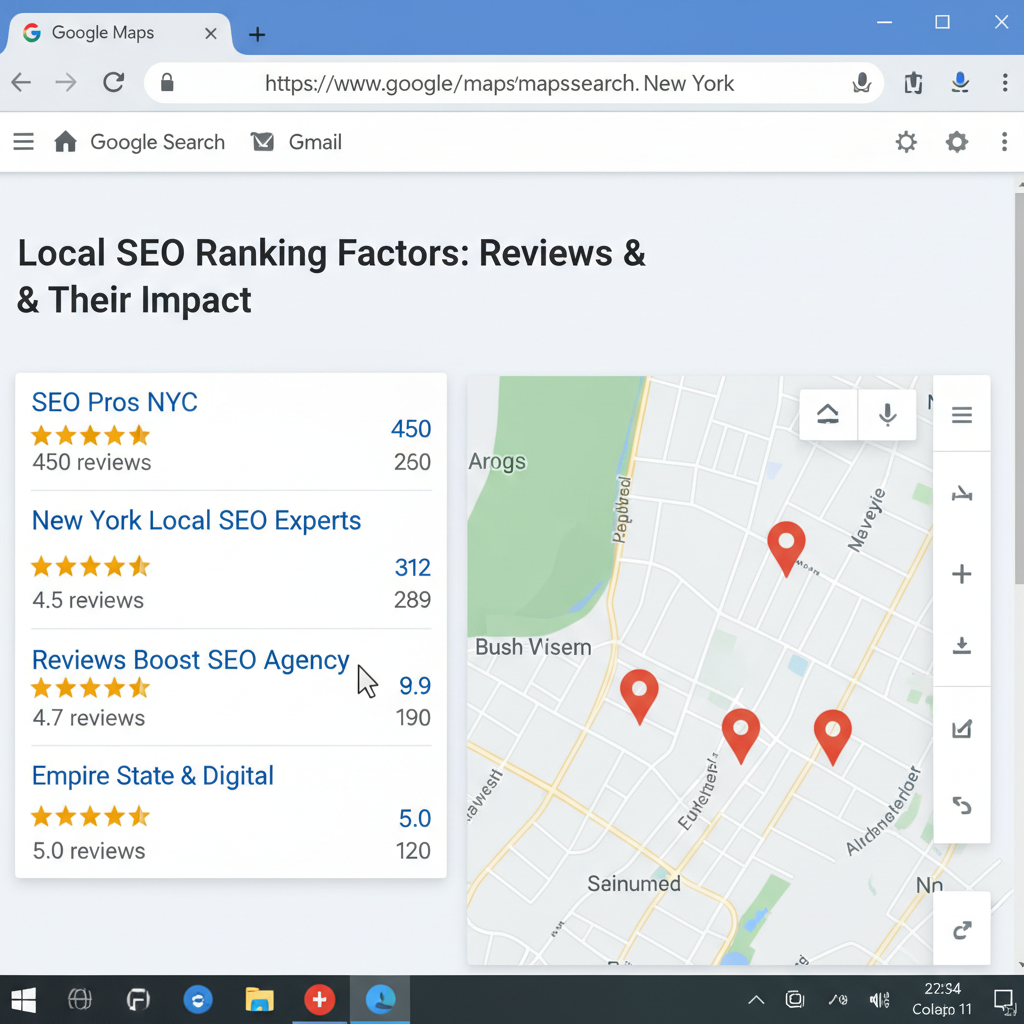1024x1024 pixels.
Task: Open the hamburger menu left of Google Search
Action: pos(24,142)
